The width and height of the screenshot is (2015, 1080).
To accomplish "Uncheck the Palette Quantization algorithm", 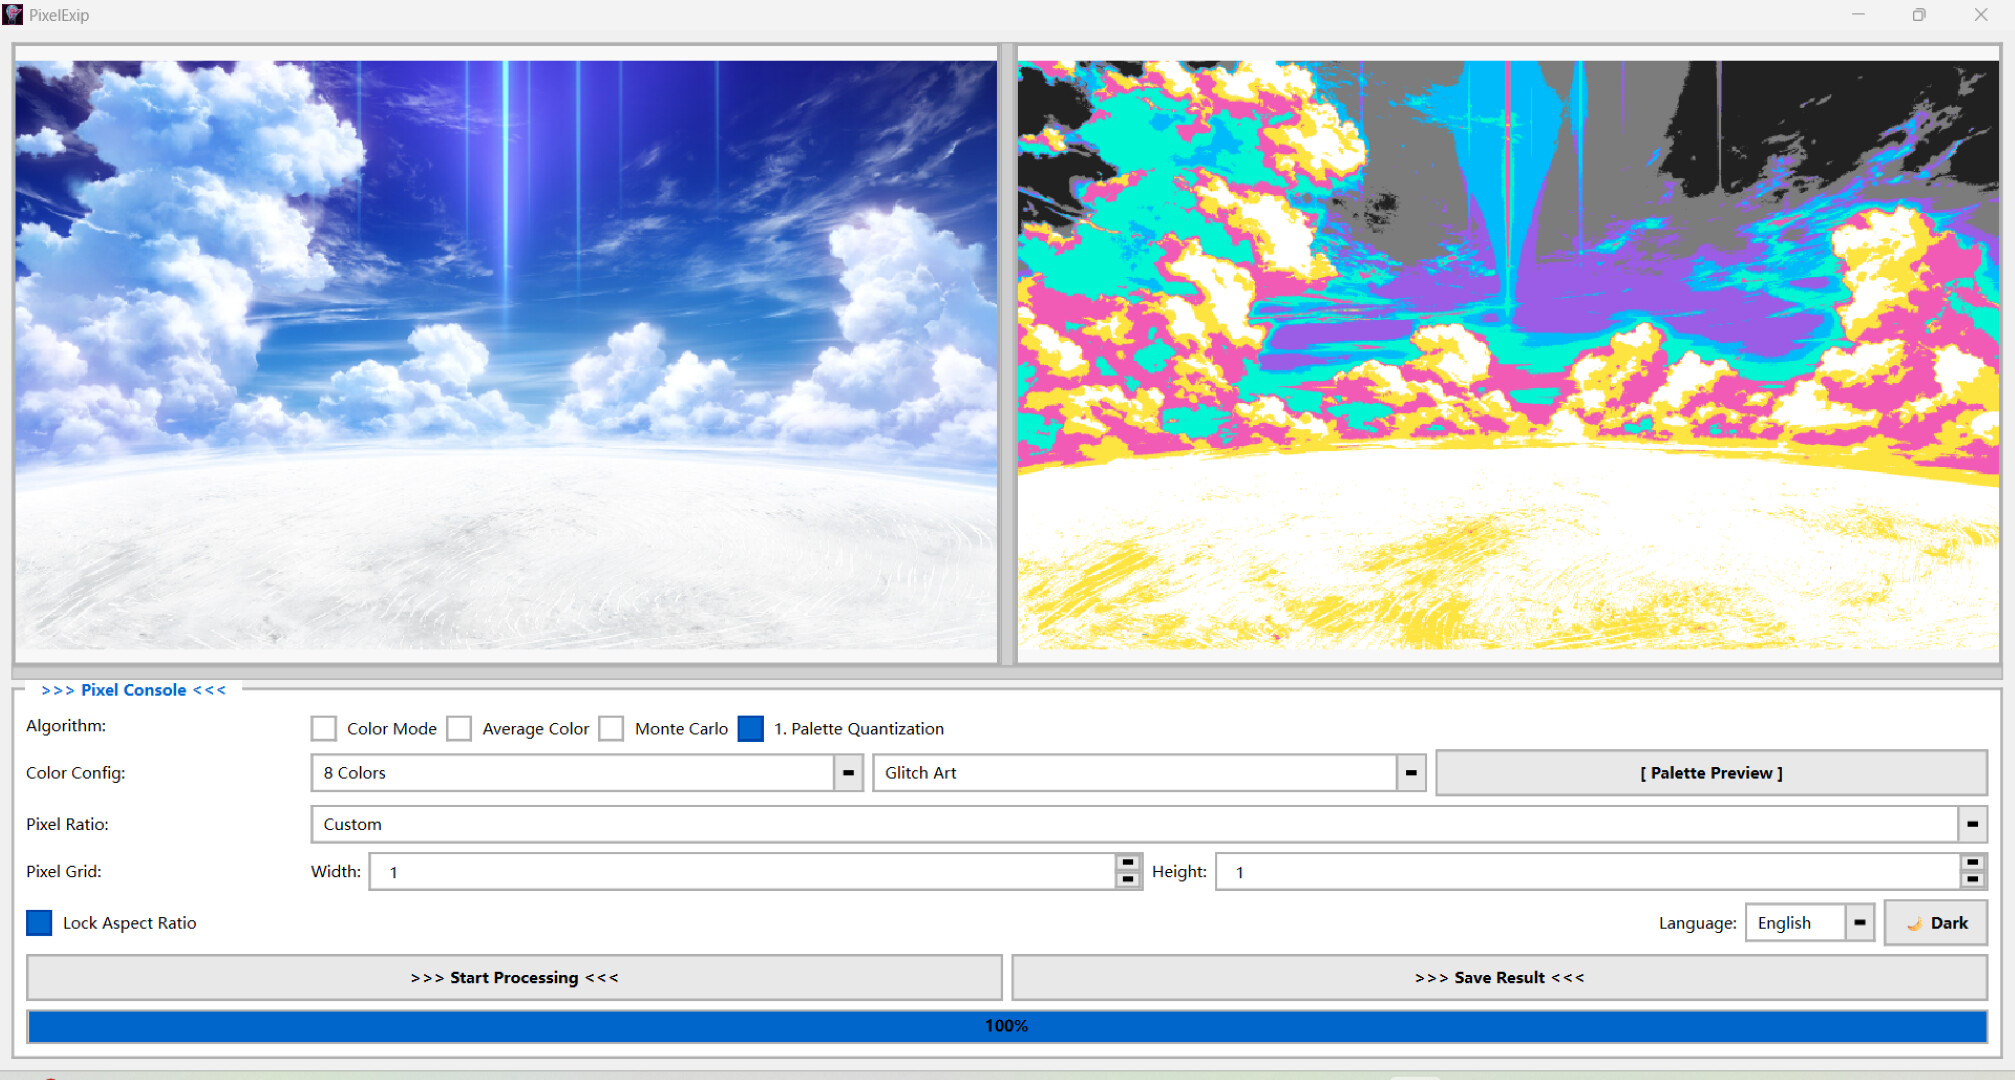I will pos(750,728).
